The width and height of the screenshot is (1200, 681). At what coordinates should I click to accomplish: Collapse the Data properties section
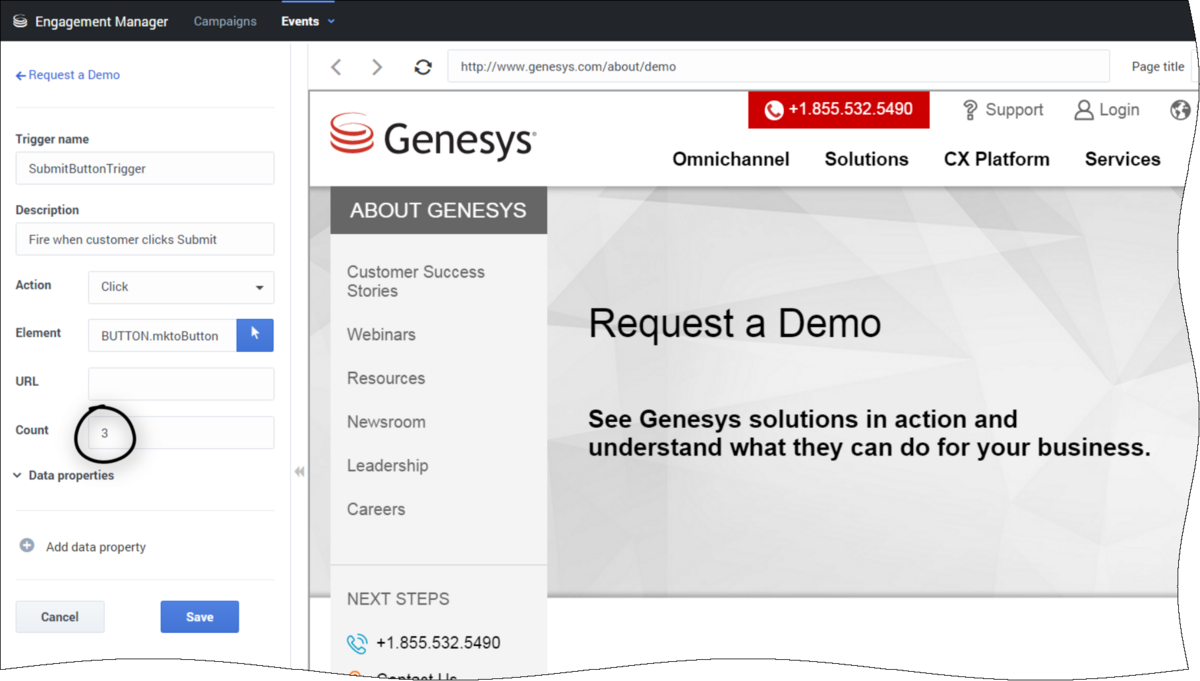pos(64,476)
